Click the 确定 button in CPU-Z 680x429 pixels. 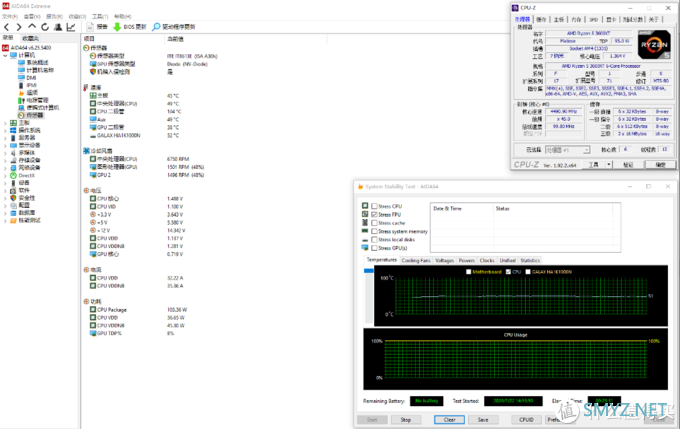[660, 165]
